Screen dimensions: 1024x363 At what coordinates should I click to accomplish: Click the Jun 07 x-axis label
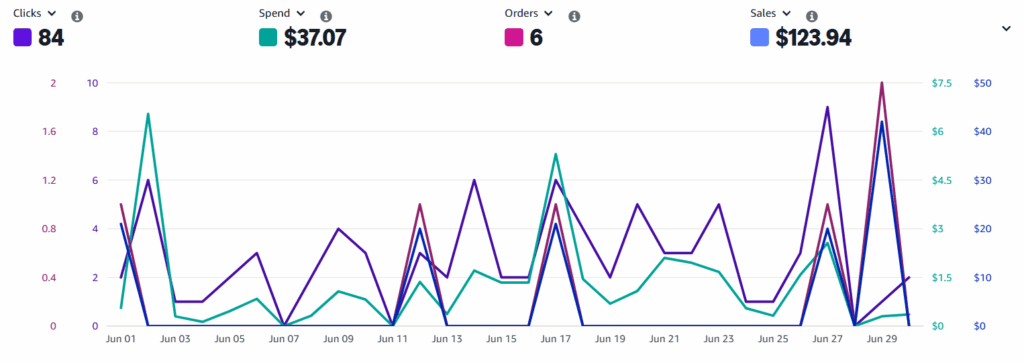pyautogui.click(x=284, y=339)
